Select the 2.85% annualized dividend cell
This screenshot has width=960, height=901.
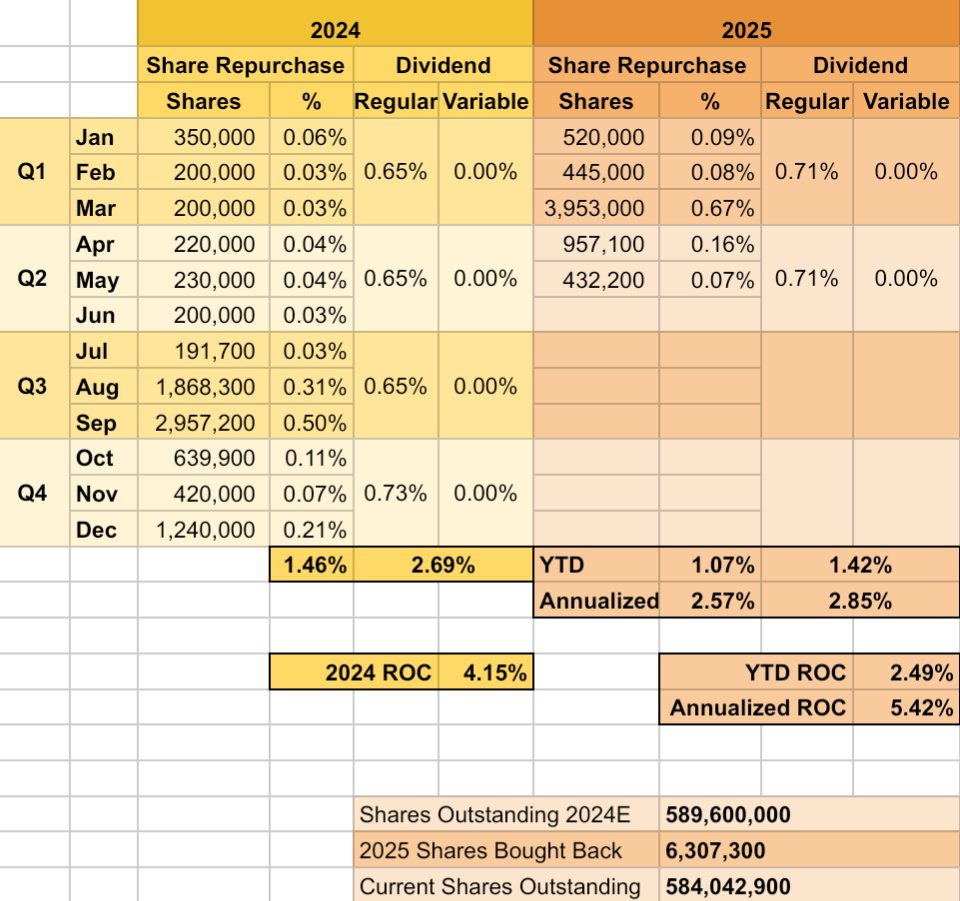(860, 600)
